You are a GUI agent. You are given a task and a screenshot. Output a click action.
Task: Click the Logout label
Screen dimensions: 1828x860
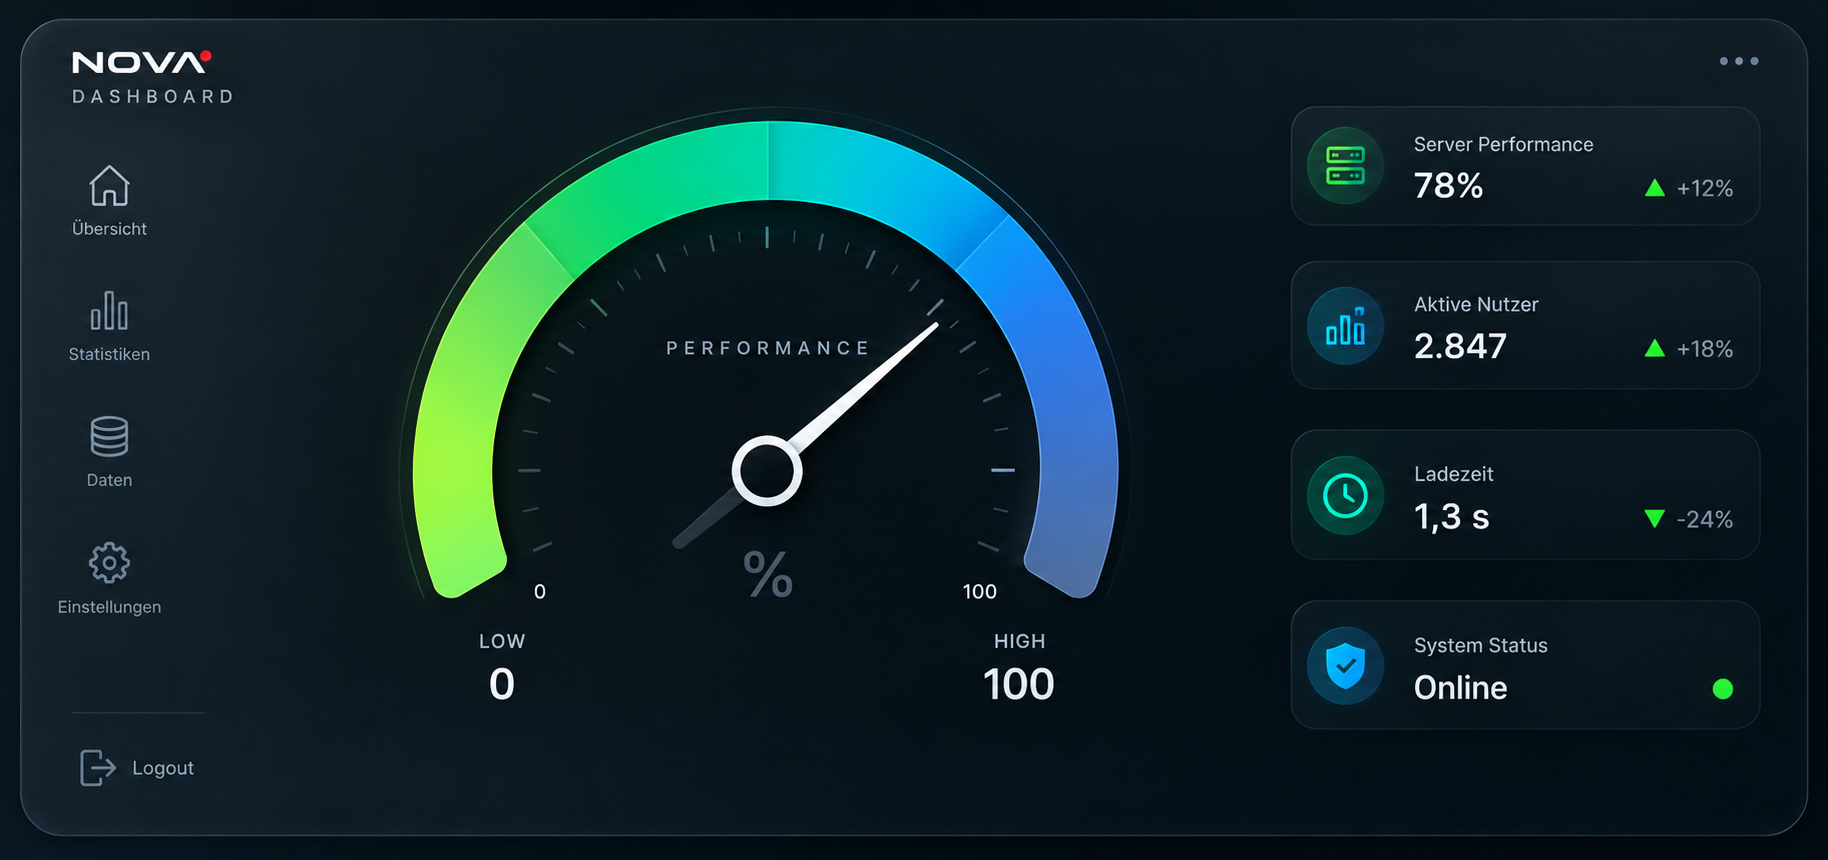point(163,768)
